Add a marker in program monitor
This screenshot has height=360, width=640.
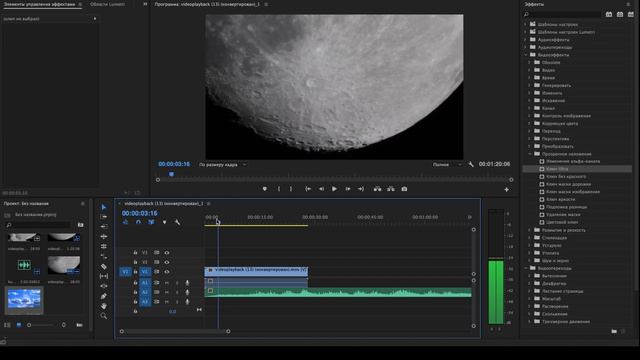[x=264, y=189]
